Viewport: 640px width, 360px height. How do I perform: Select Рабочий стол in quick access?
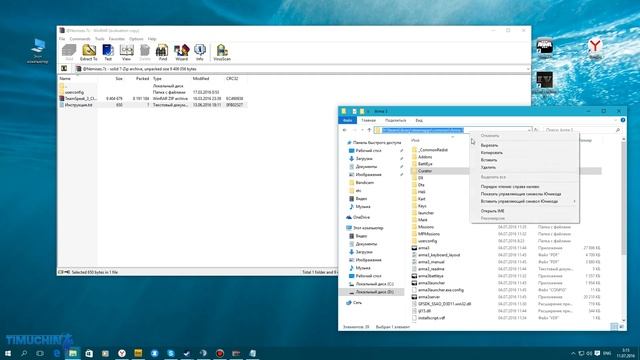pos(369,151)
